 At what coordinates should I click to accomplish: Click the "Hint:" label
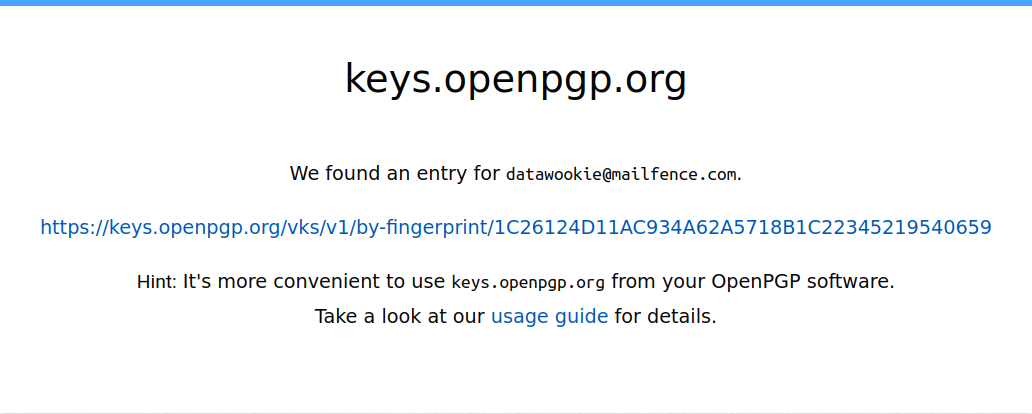[157, 282]
